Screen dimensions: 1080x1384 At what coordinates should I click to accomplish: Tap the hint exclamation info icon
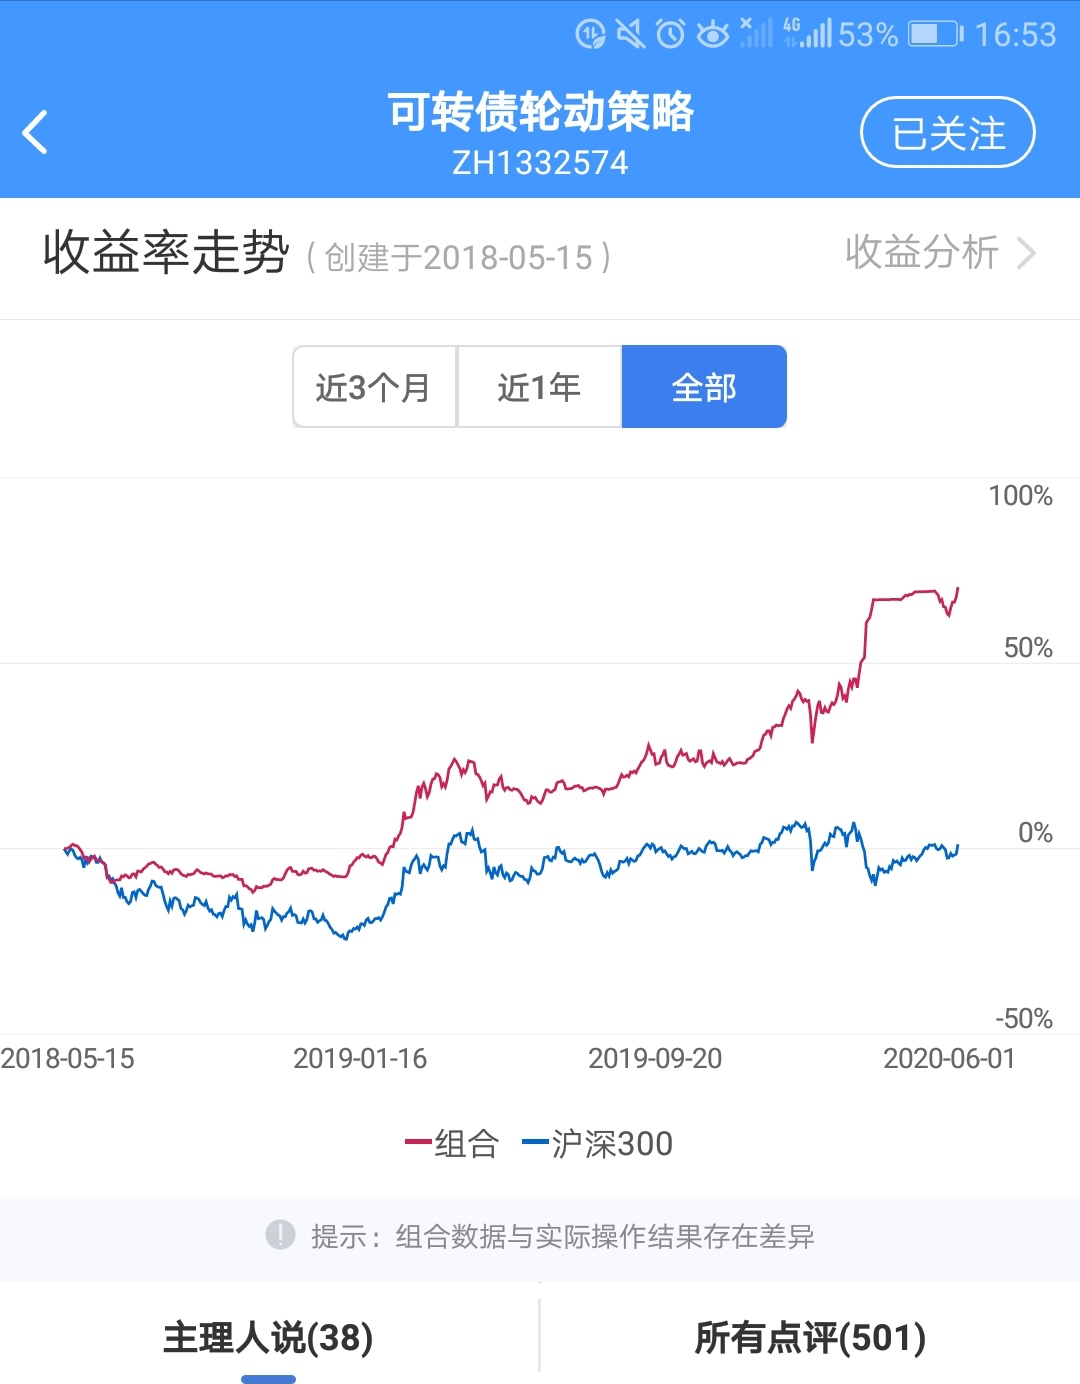280,1235
